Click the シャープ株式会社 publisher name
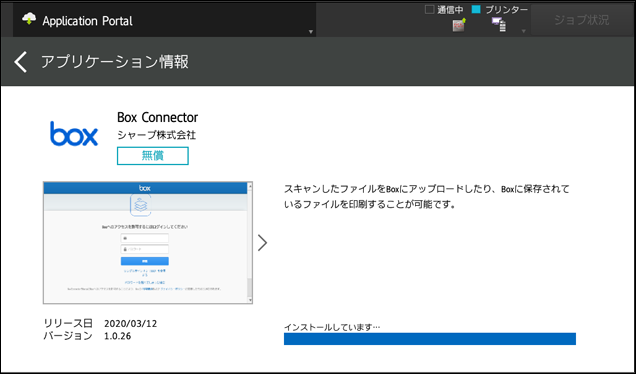The image size is (636, 374). coord(157,135)
